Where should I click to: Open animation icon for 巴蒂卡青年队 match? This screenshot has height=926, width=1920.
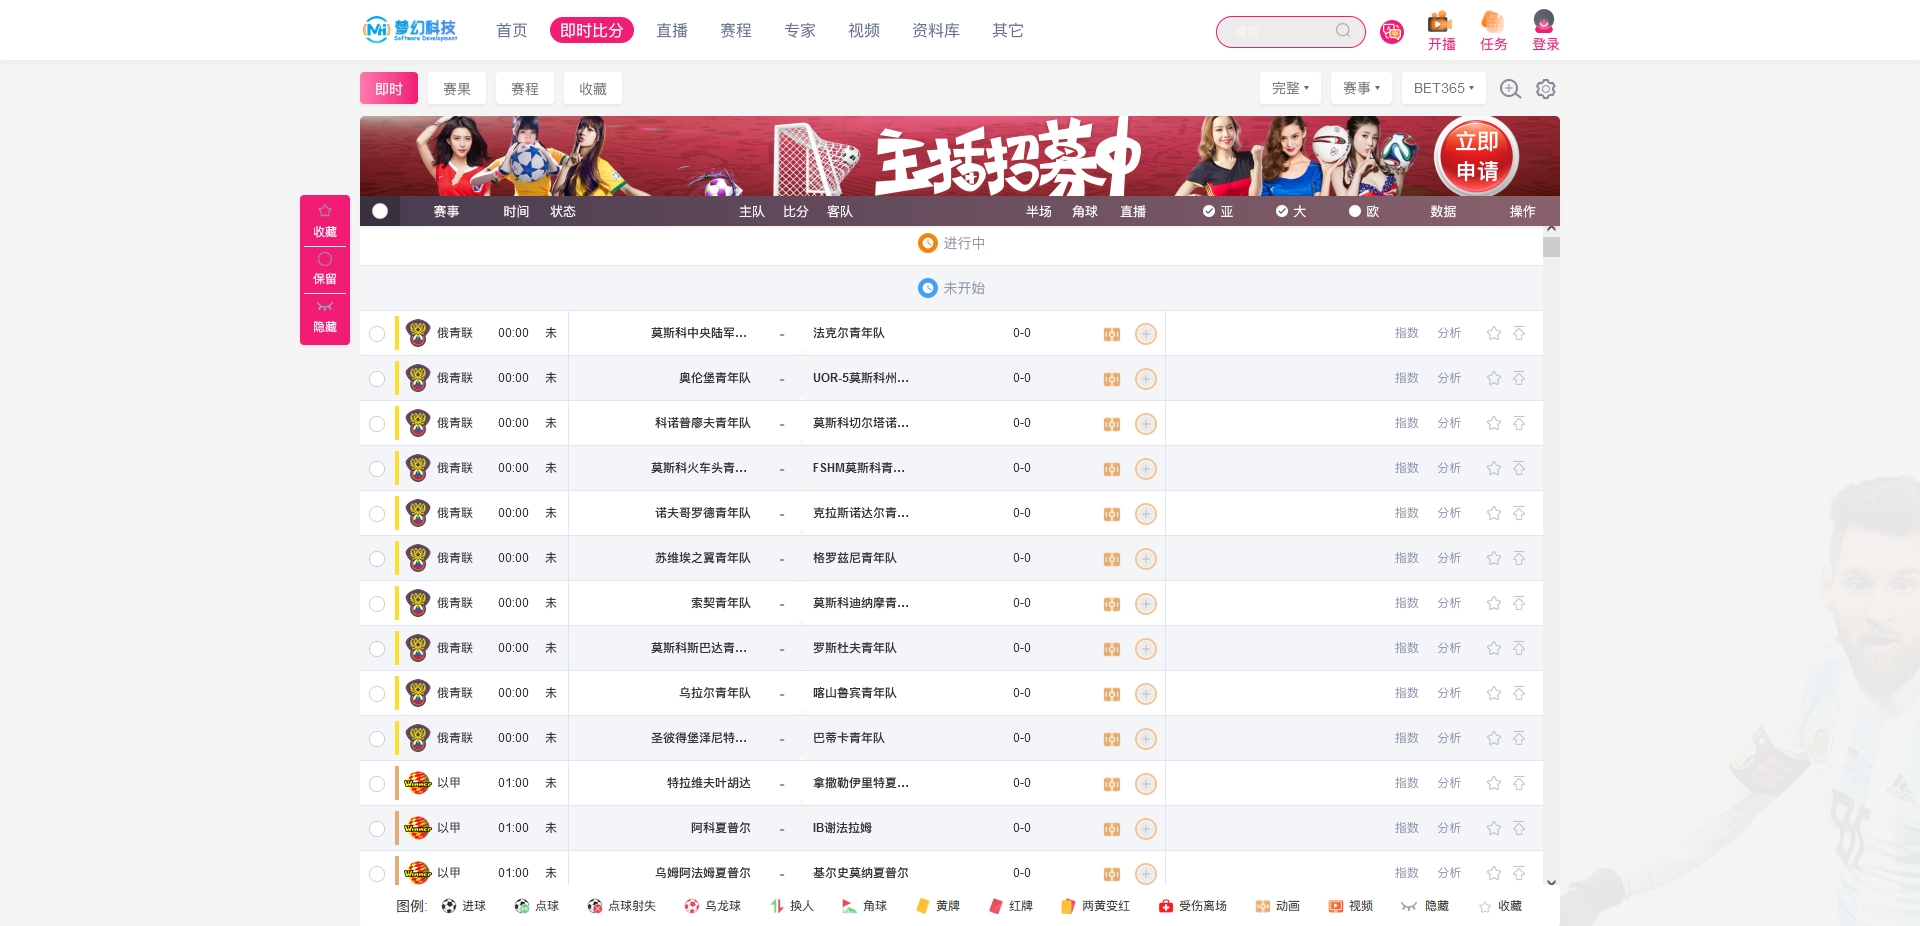click(1111, 739)
